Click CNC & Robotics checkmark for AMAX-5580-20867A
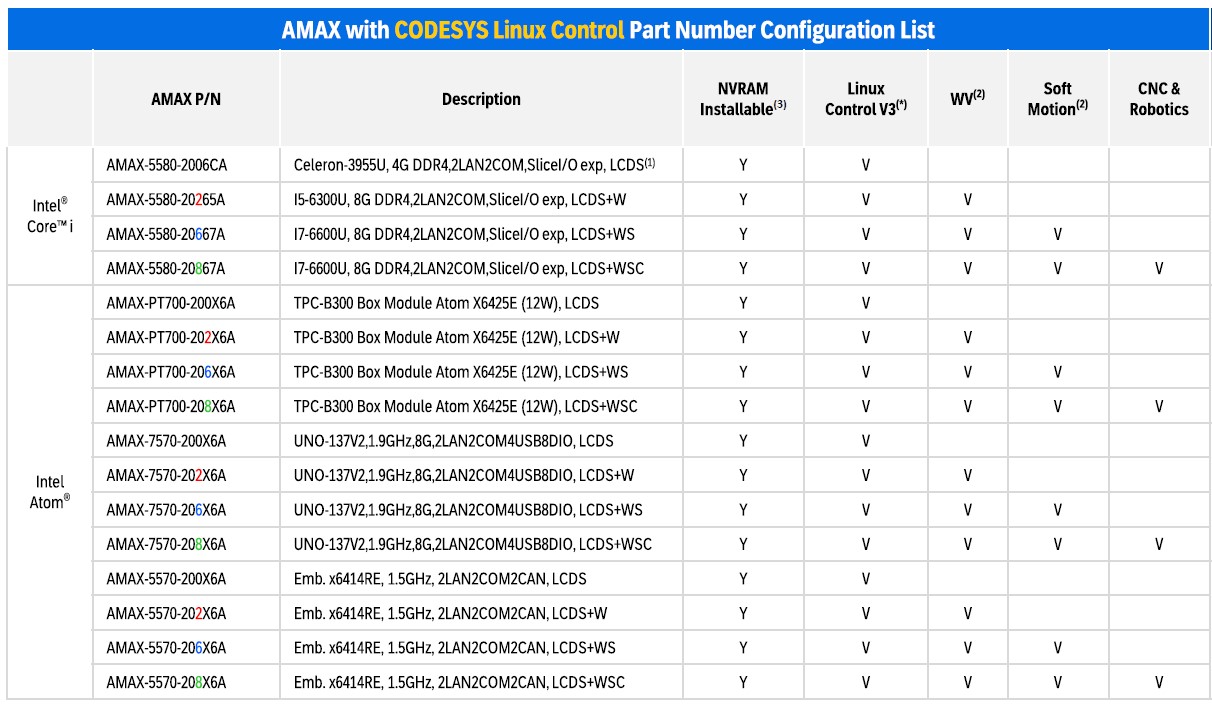The width and height of the screenshot is (1212, 705). click(x=1159, y=269)
